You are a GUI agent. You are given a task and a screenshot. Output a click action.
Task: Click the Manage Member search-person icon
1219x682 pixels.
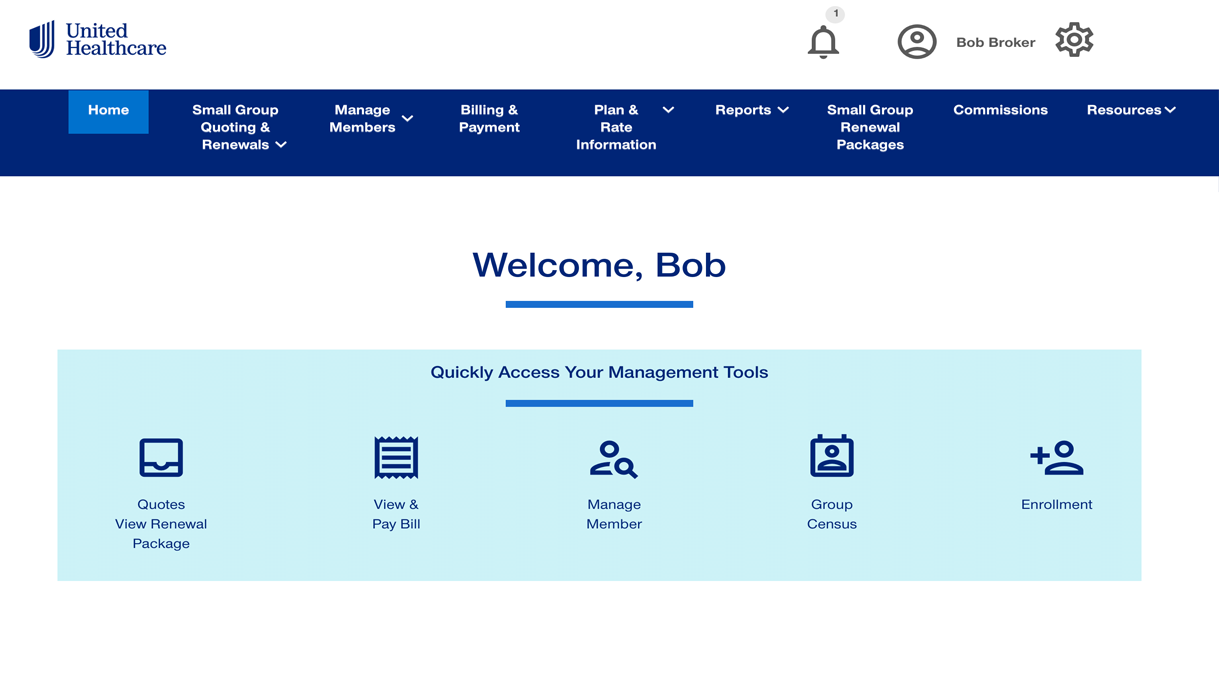click(613, 459)
